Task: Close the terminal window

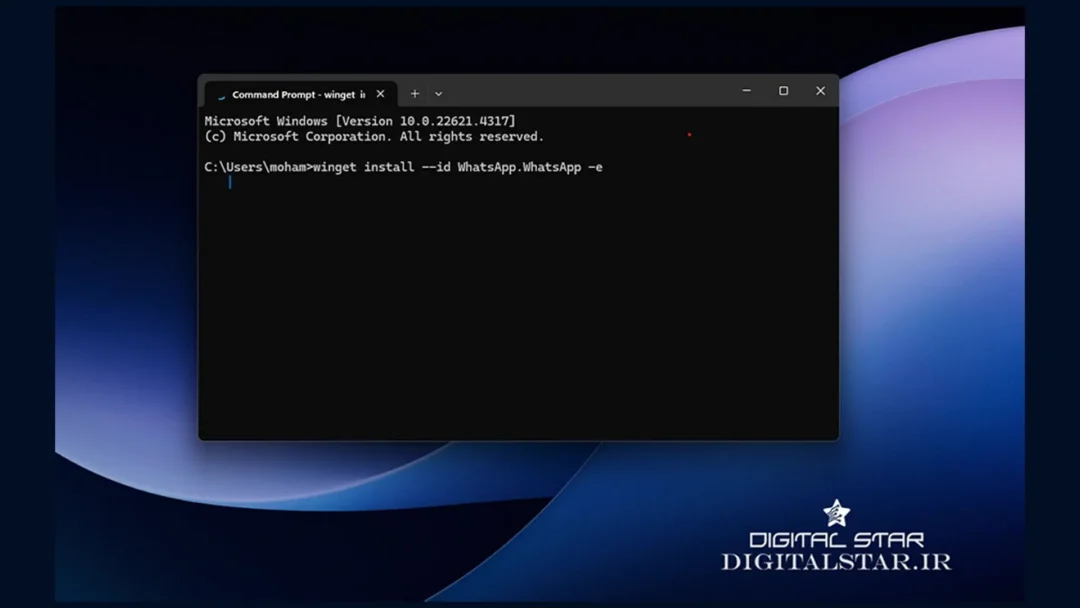Action: click(x=820, y=91)
